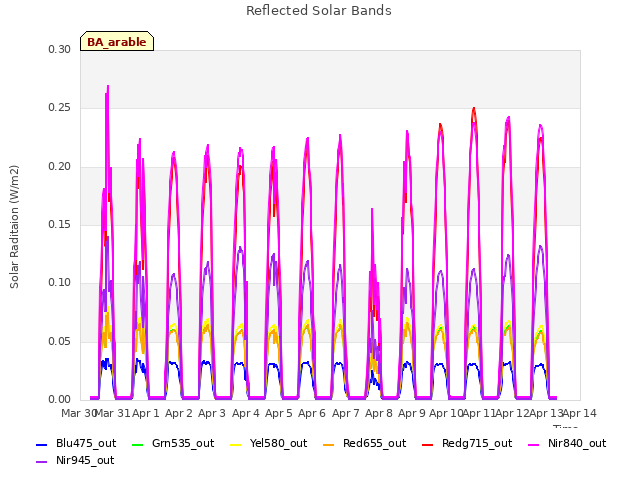Click the Apr 8 x-axis date label
Viewport: 640px width, 480px height.
(x=379, y=413)
